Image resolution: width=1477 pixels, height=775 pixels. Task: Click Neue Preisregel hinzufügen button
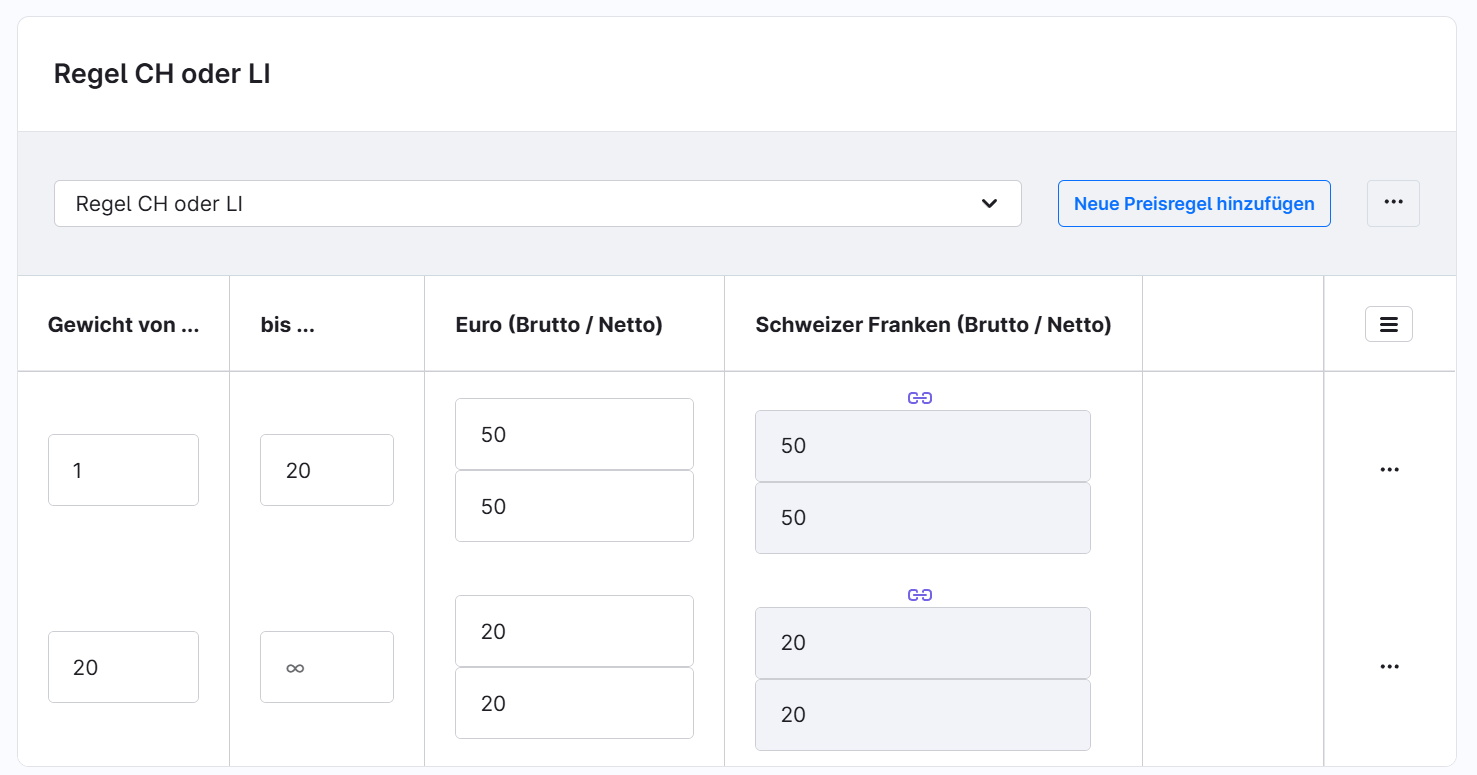pyautogui.click(x=1193, y=204)
